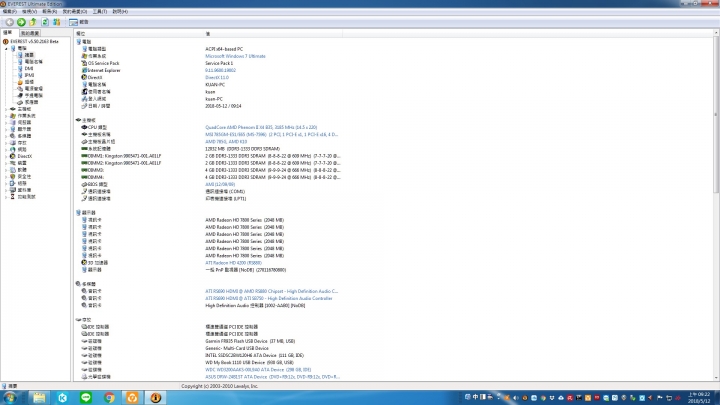Click the Report (報告) toolbar button
This screenshot has width=720, height=405.
click(x=79, y=22)
